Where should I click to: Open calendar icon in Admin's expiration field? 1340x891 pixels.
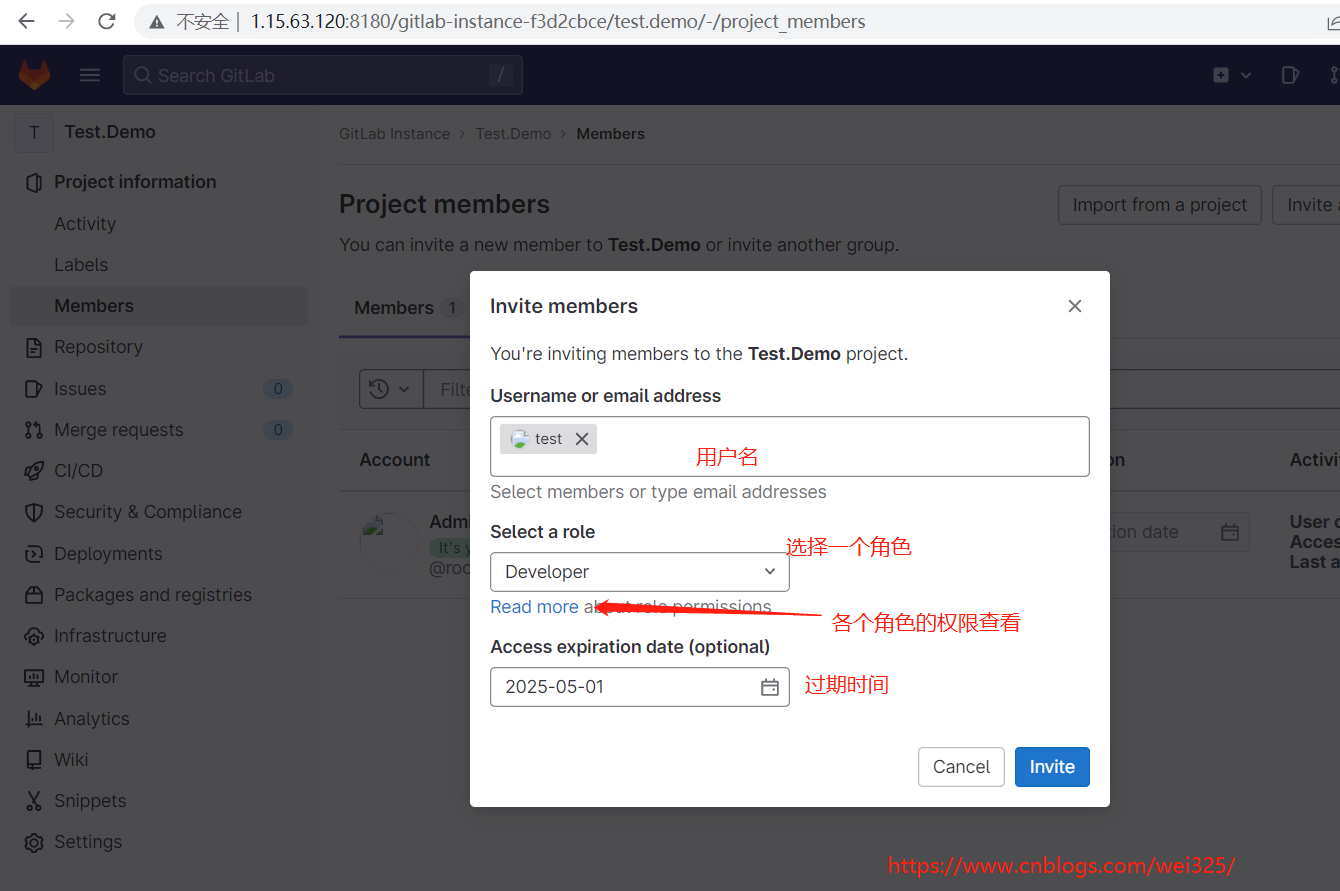(x=1230, y=532)
